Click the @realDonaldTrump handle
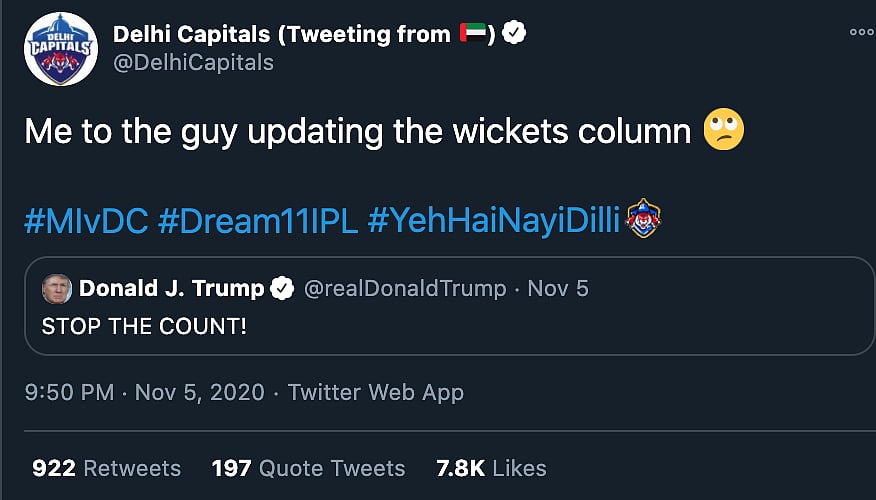This screenshot has width=876, height=500. coord(404,289)
